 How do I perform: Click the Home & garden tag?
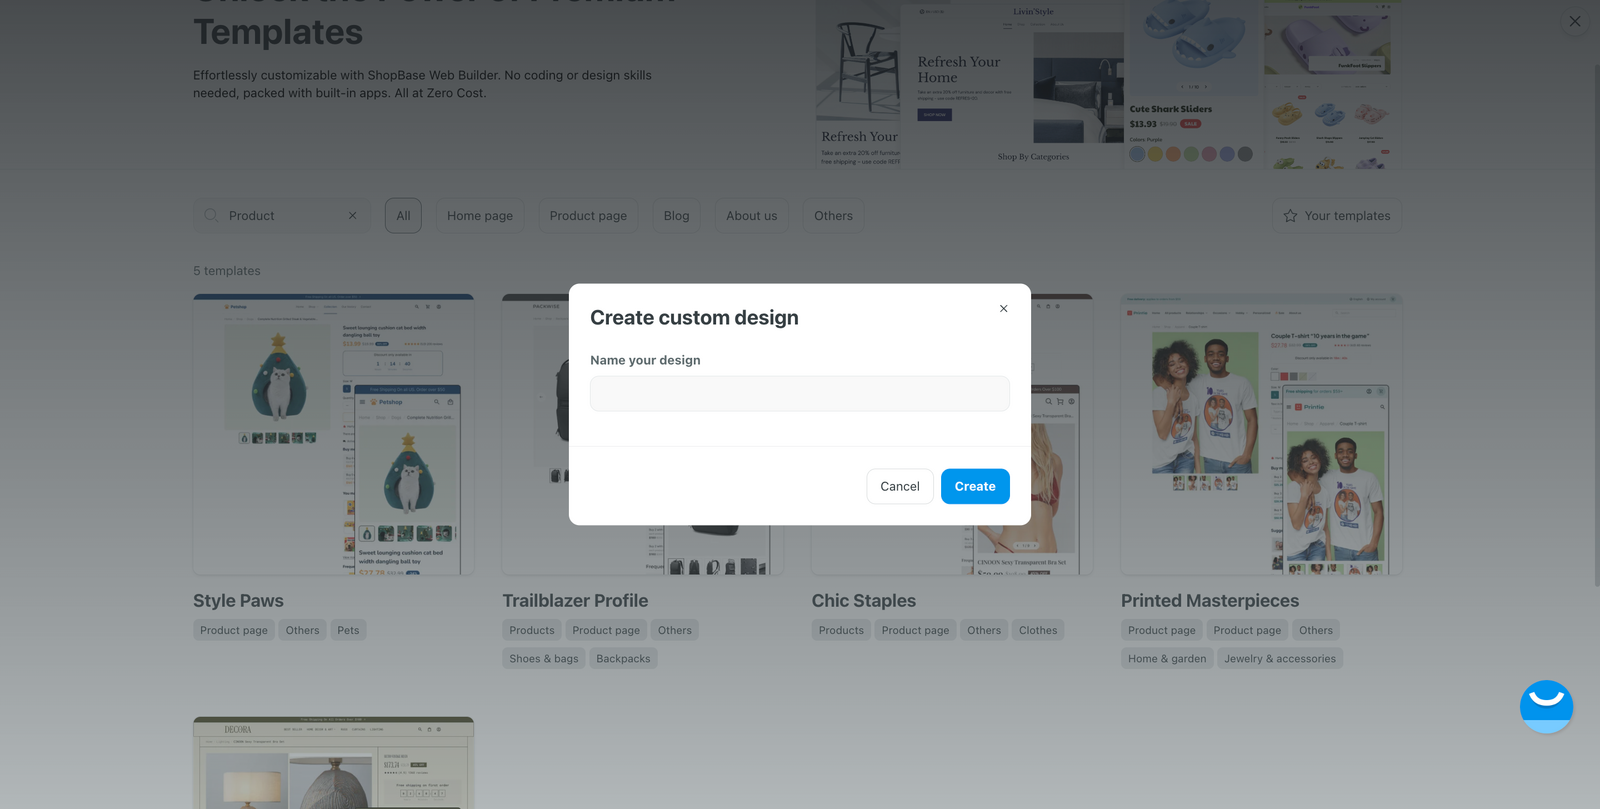click(x=1167, y=658)
